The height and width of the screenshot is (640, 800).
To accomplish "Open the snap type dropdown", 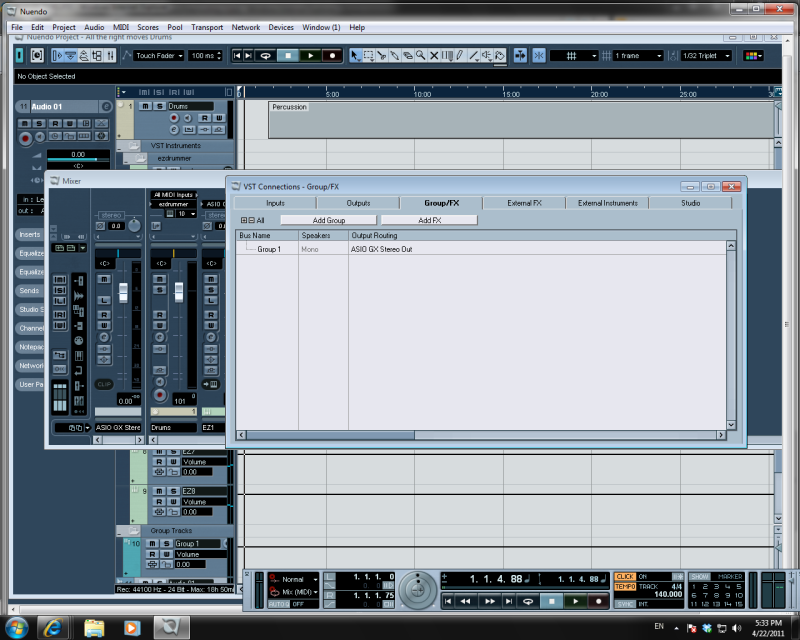I will tap(573, 56).
